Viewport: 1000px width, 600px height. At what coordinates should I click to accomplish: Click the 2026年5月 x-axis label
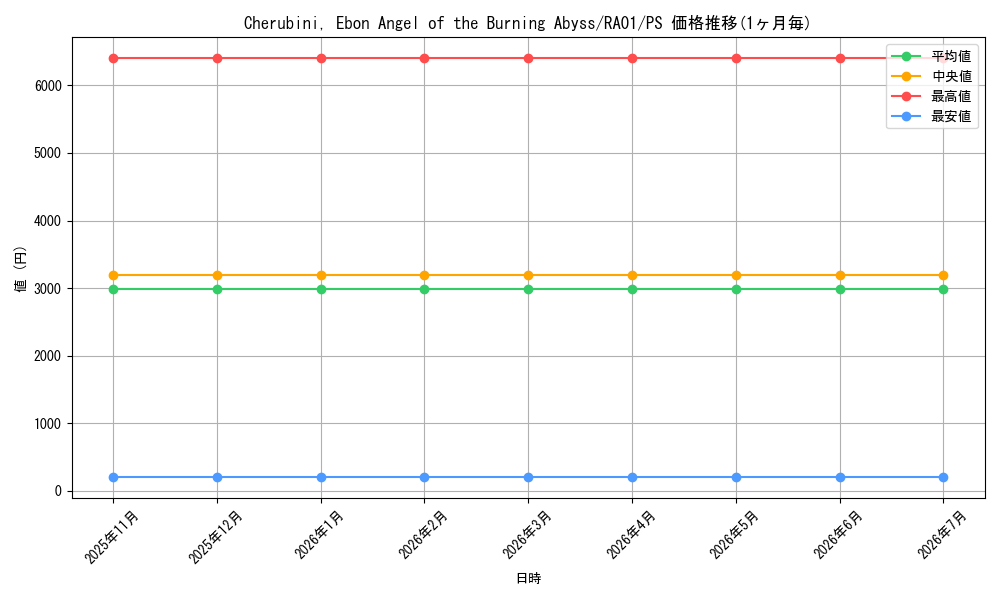(x=735, y=534)
